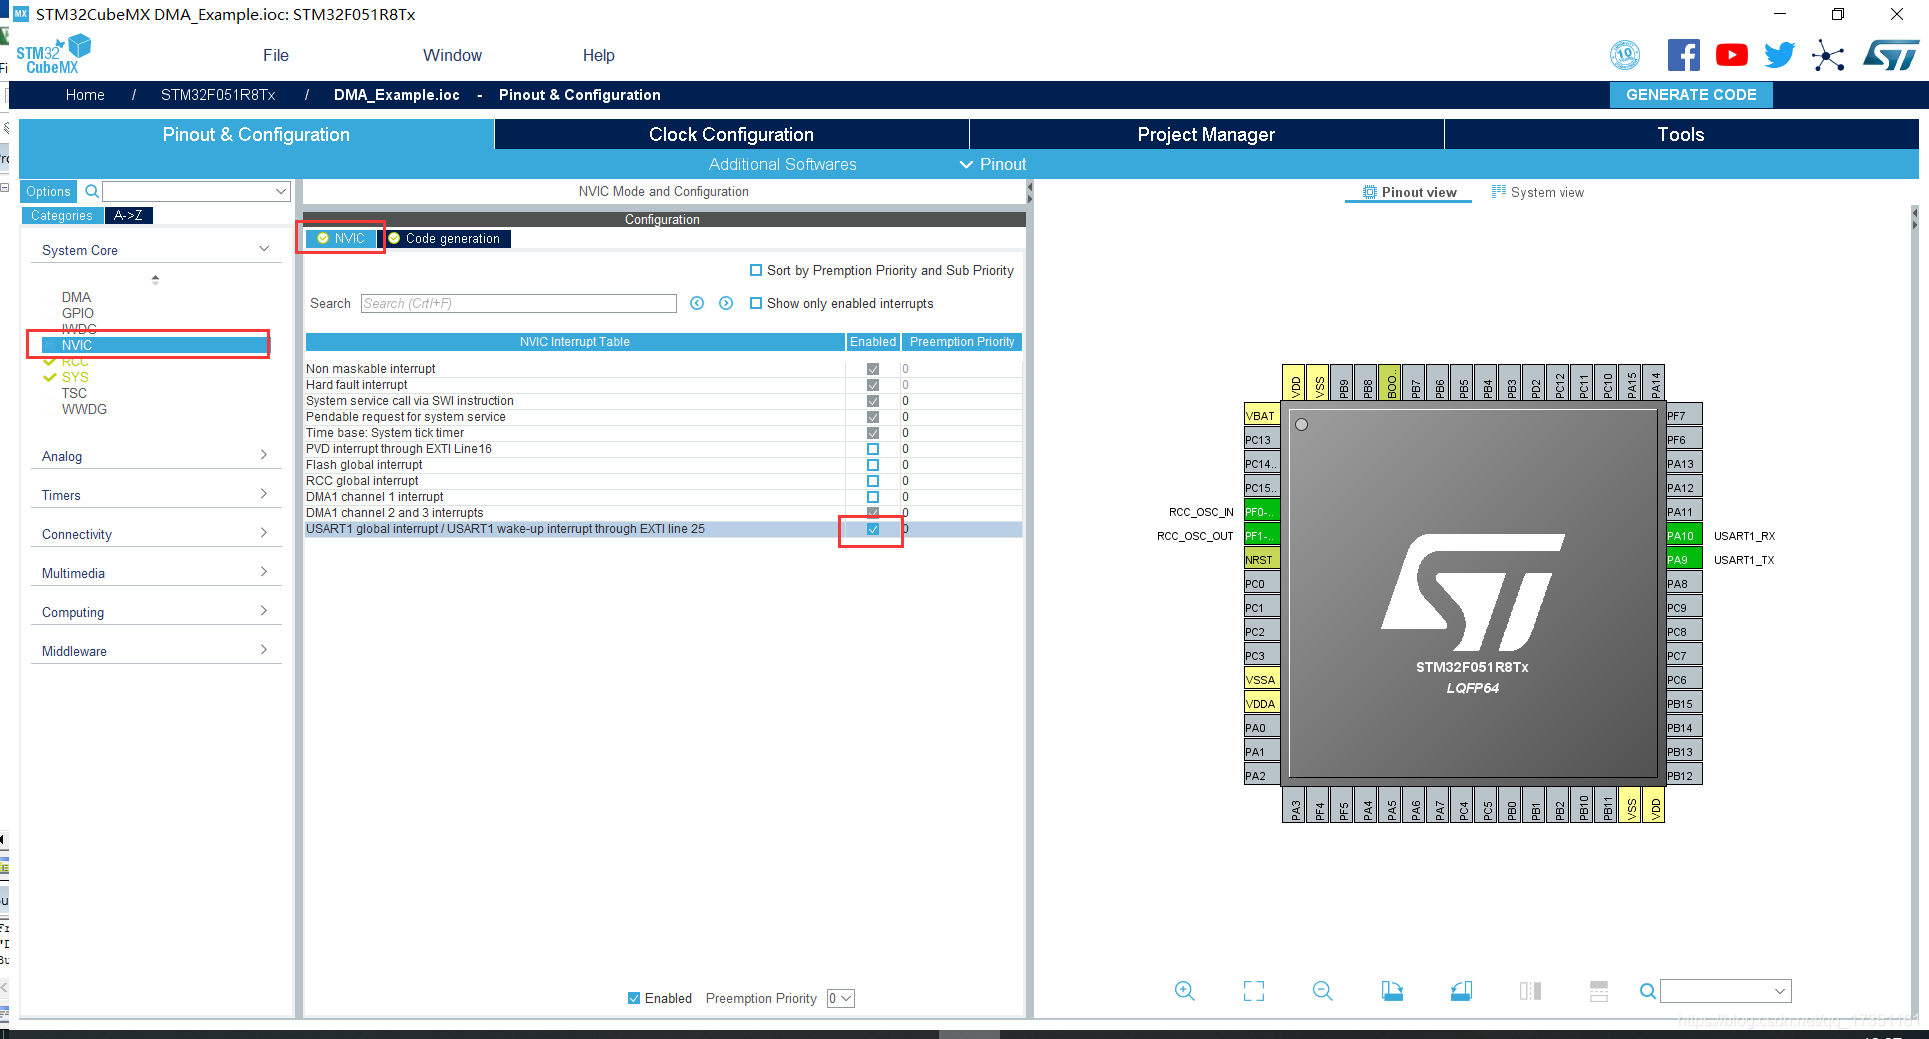Image resolution: width=1929 pixels, height=1039 pixels.
Task: Switch to Tools tab
Action: (x=1681, y=134)
